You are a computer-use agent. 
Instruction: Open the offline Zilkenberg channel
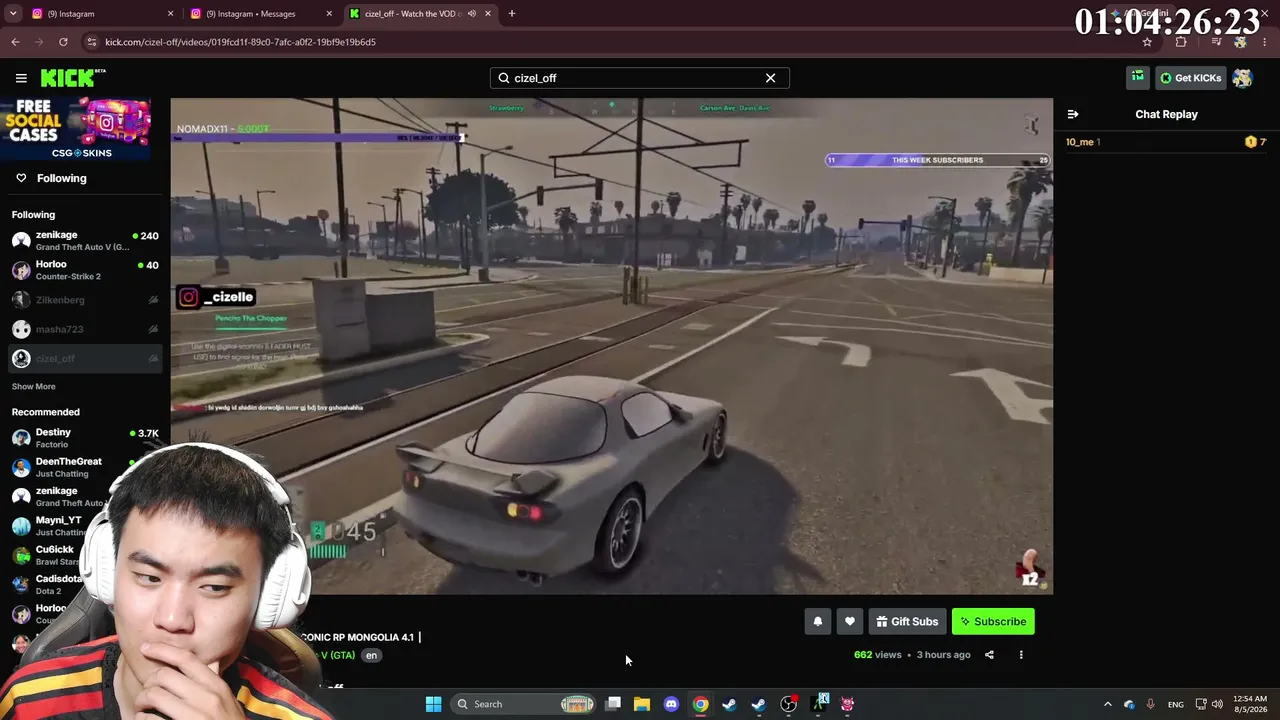tap(85, 300)
